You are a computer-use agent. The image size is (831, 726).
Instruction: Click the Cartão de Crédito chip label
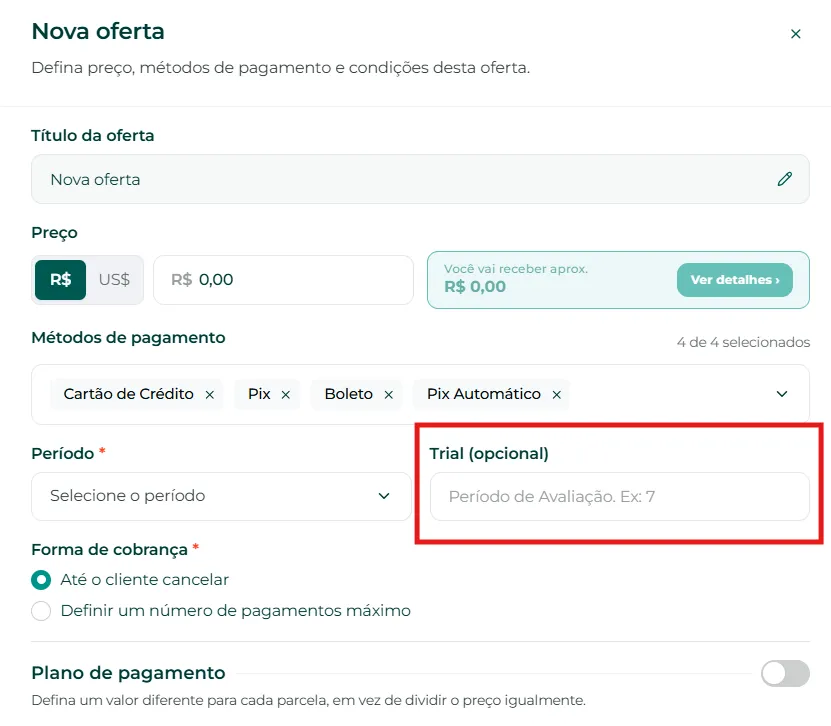click(129, 394)
